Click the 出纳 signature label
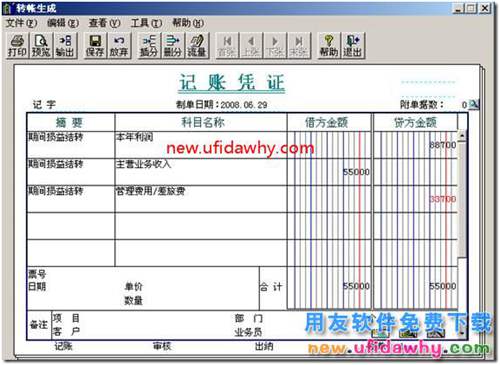 pos(264,346)
